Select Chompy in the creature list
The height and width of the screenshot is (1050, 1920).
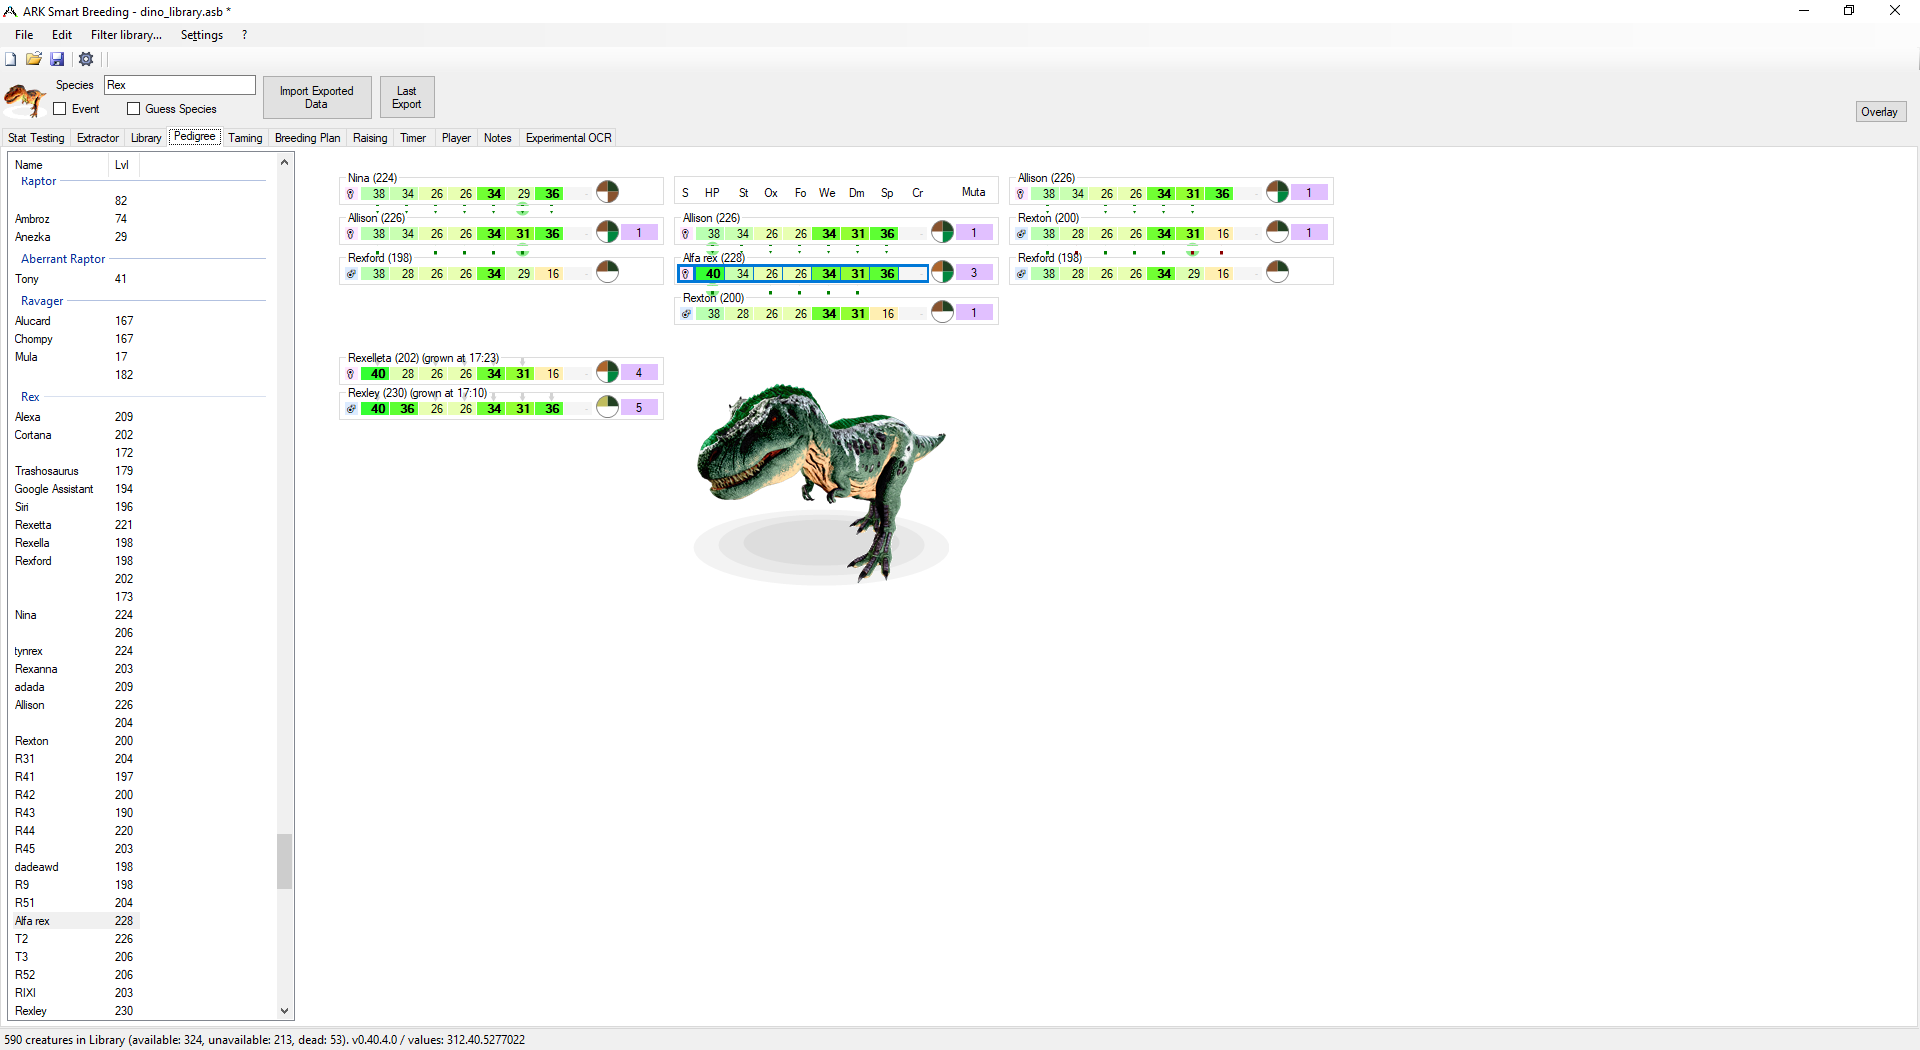(x=72, y=339)
